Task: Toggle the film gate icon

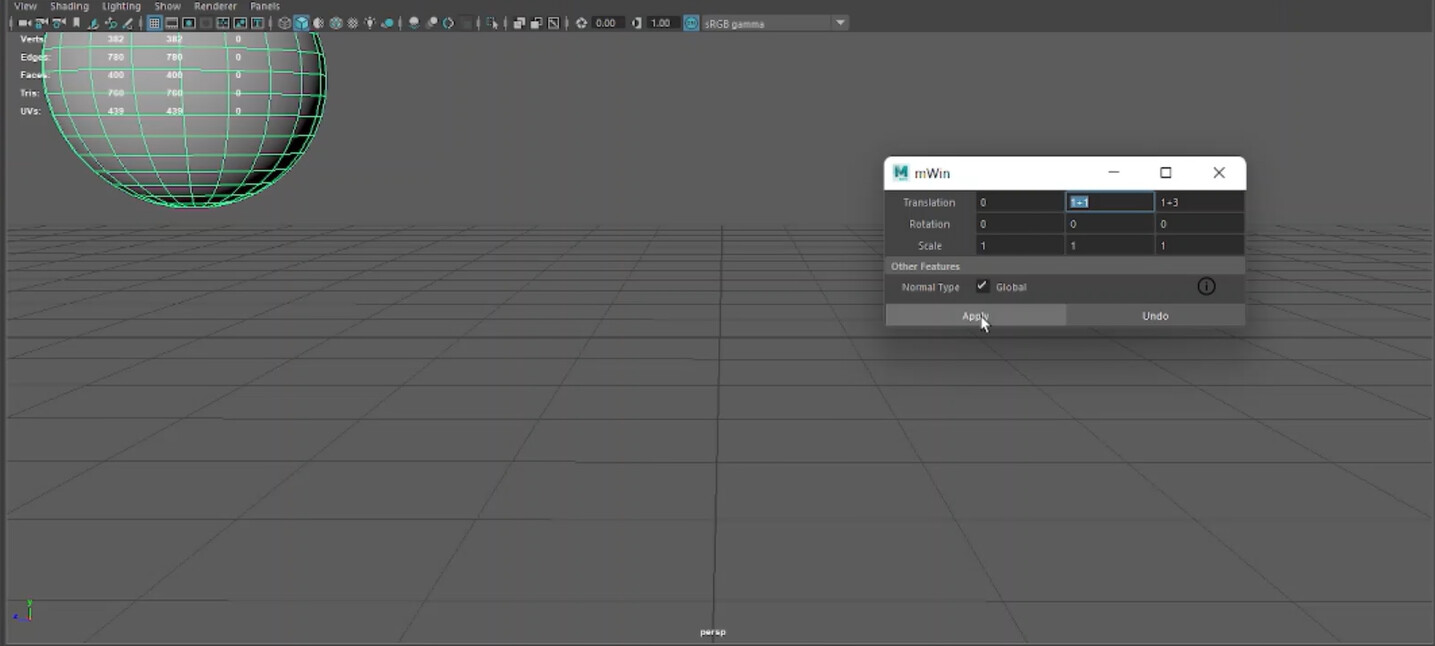Action: (171, 22)
